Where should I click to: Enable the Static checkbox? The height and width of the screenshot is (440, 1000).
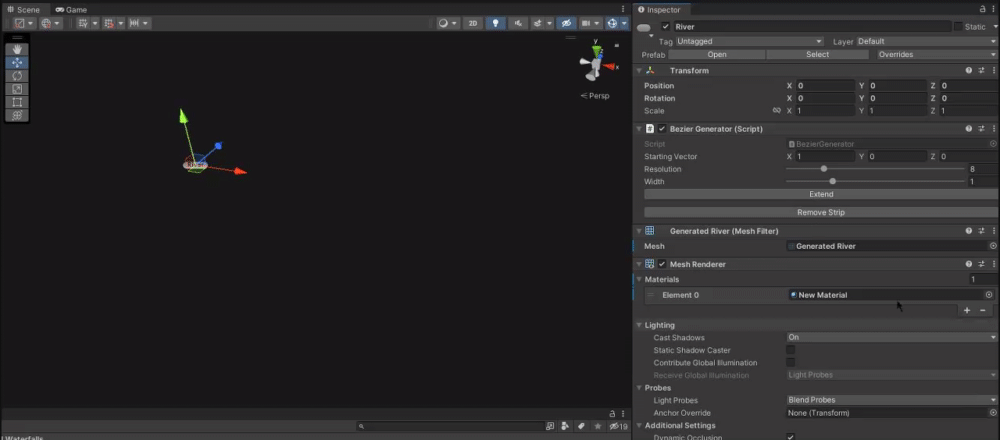[x=958, y=26]
